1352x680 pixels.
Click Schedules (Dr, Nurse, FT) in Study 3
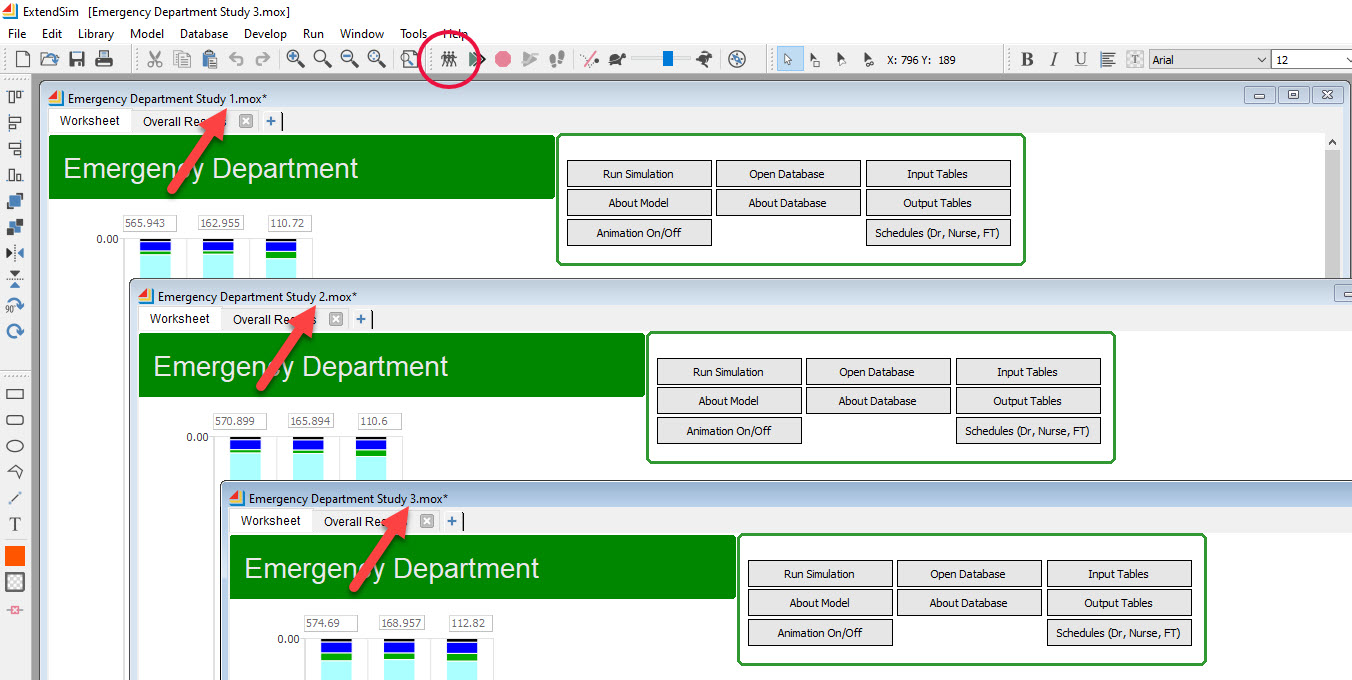(x=1118, y=632)
